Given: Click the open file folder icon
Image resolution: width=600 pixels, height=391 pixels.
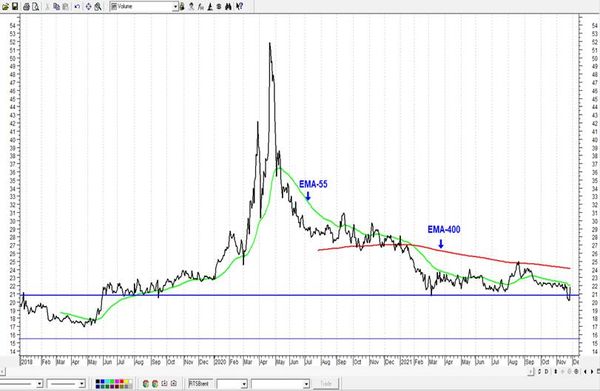Looking at the screenshot, I should tap(5, 6).
